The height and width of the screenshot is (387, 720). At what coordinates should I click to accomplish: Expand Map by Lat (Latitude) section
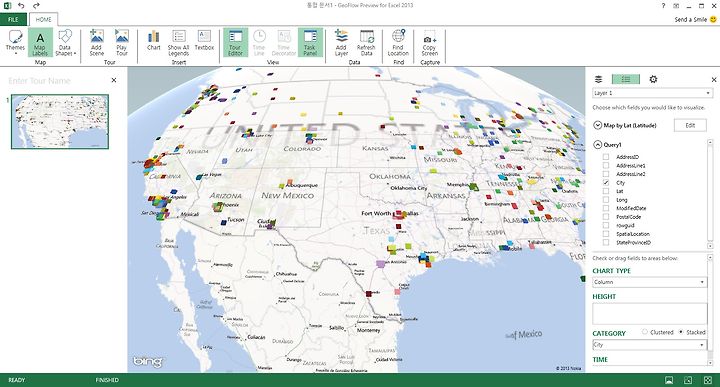coord(597,125)
